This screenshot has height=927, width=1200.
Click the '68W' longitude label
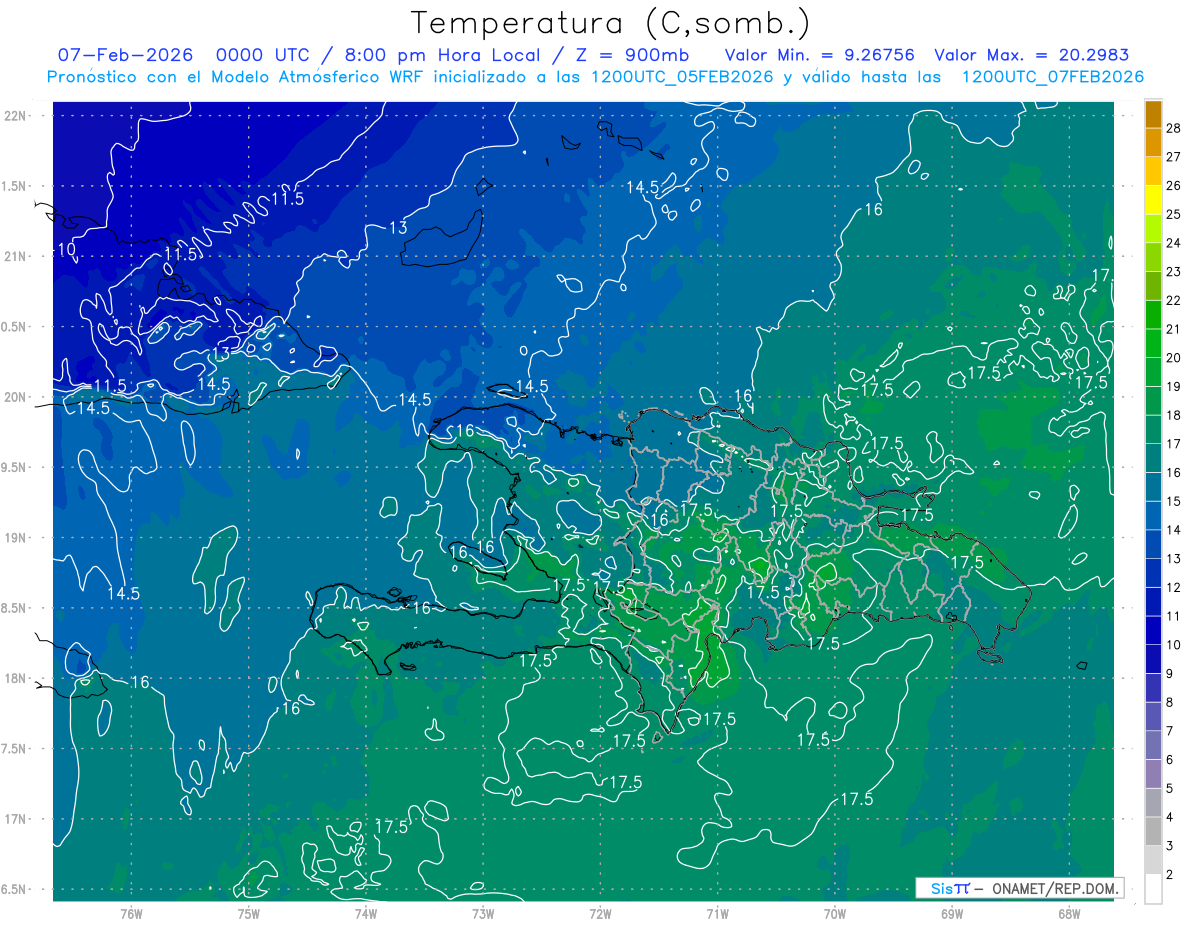click(1069, 913)
